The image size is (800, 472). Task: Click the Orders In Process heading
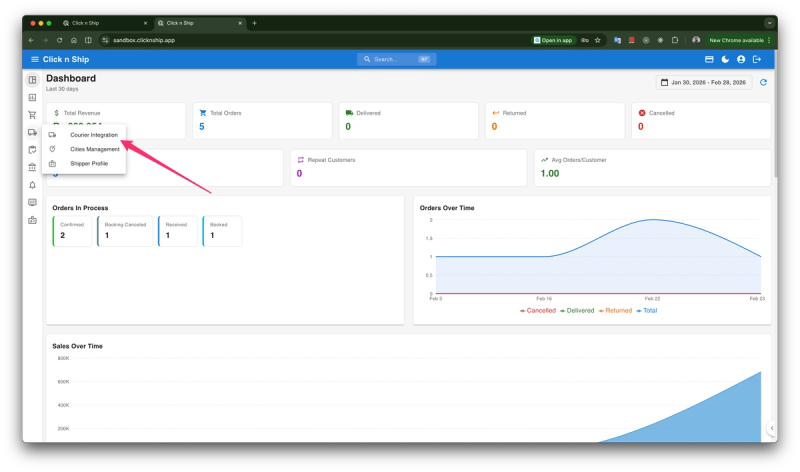click(x=80, y=208)
